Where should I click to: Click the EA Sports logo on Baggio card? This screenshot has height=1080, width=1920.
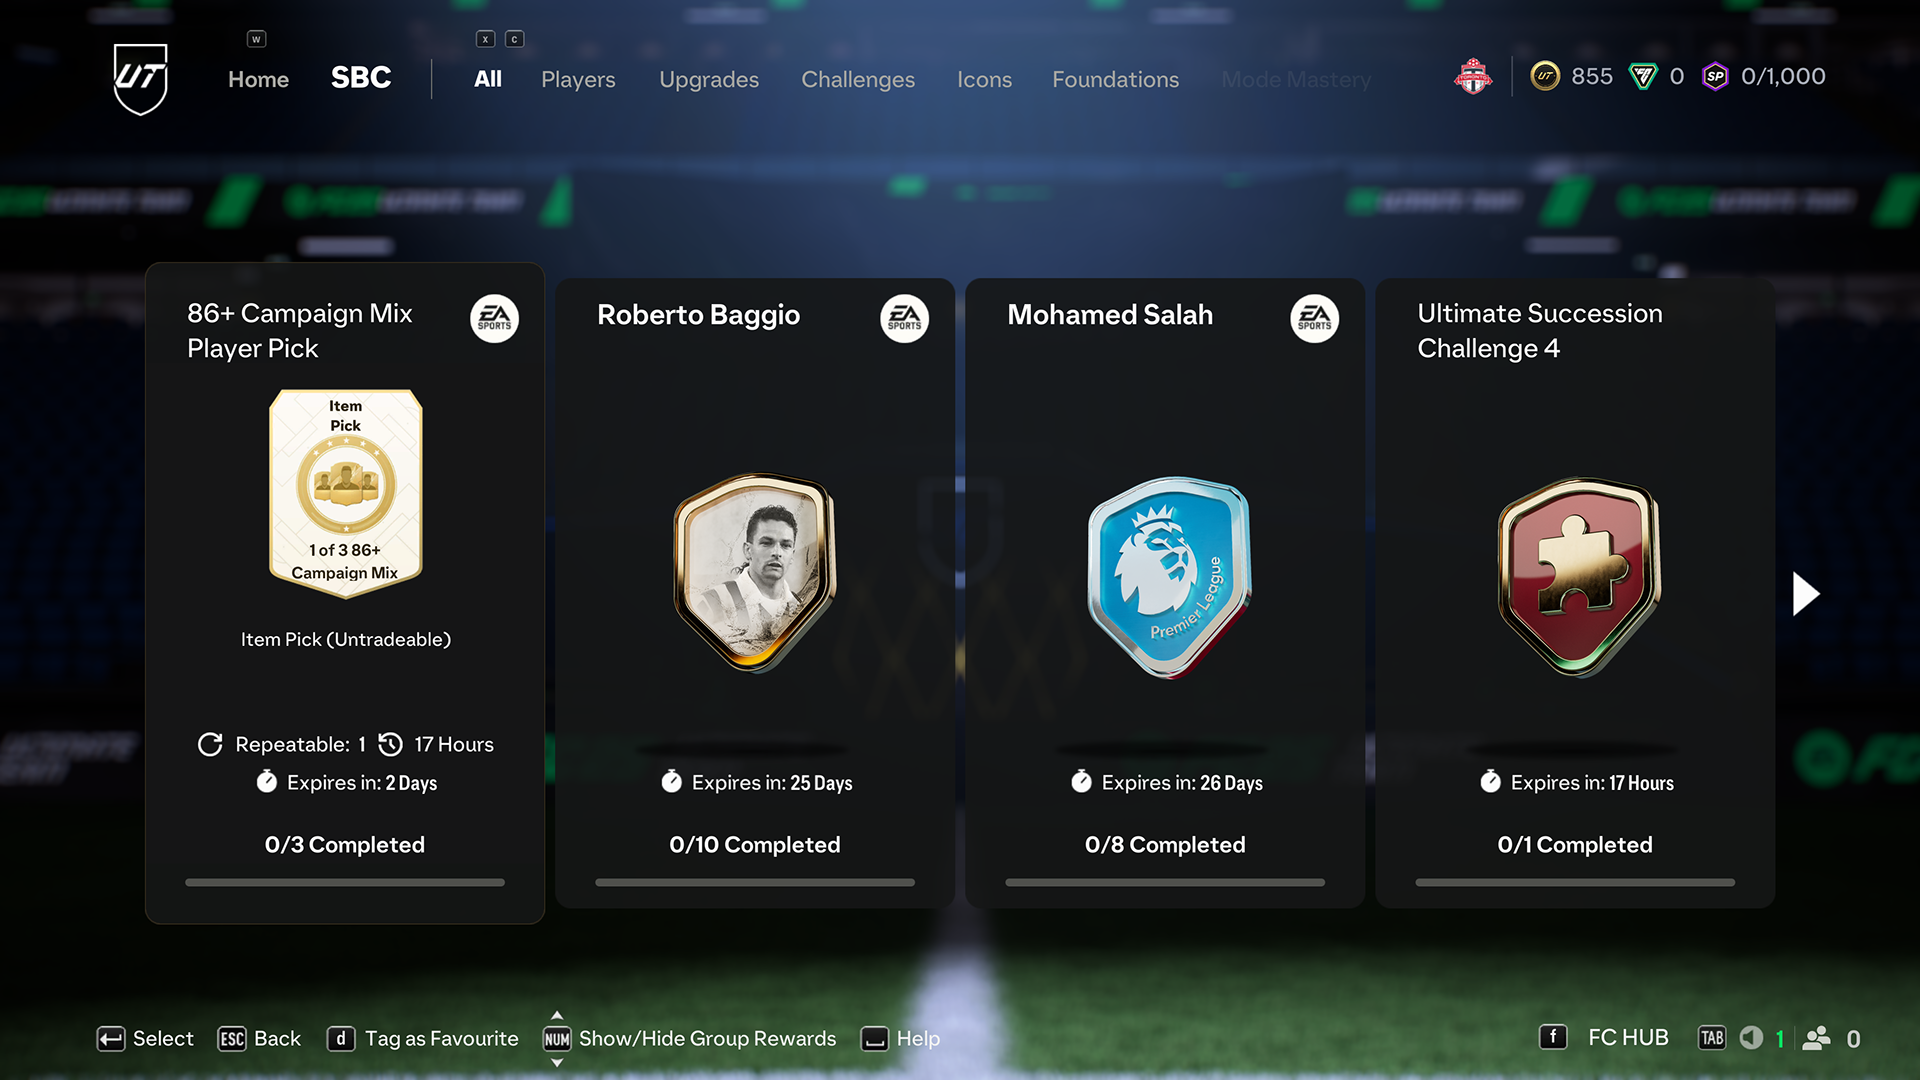[904, 318]
